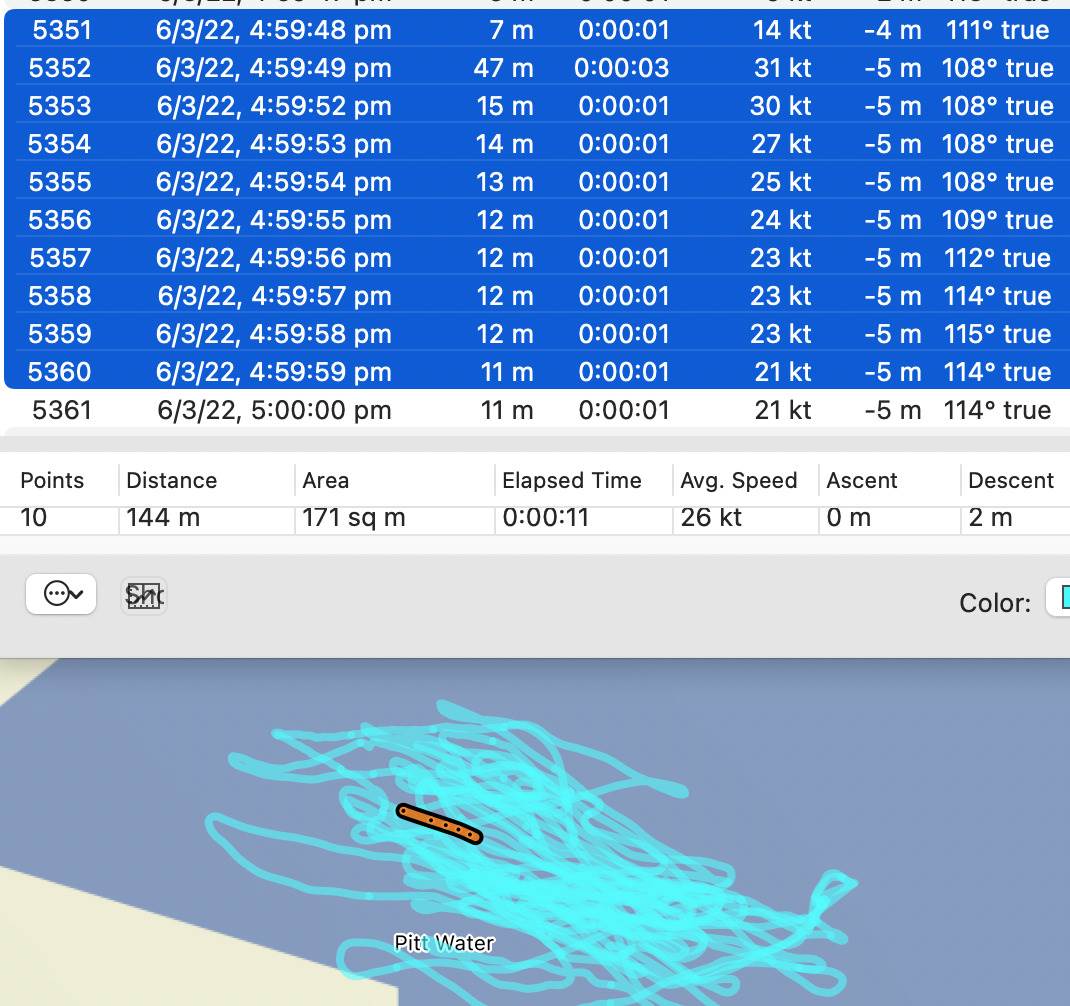
Task: Click the Ascent column header
Action: click(x=862, y=480)
